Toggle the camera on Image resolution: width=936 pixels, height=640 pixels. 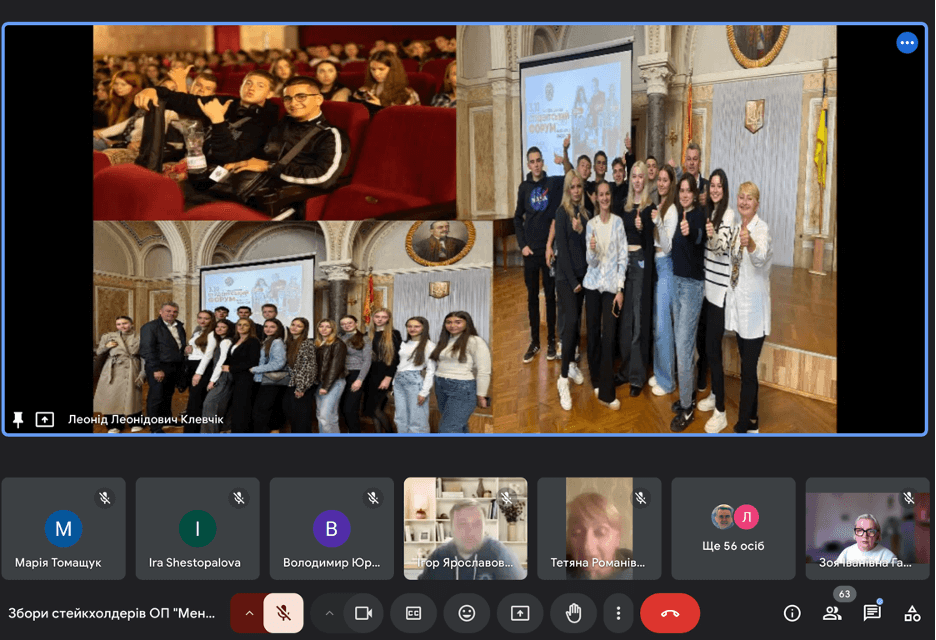364,613
